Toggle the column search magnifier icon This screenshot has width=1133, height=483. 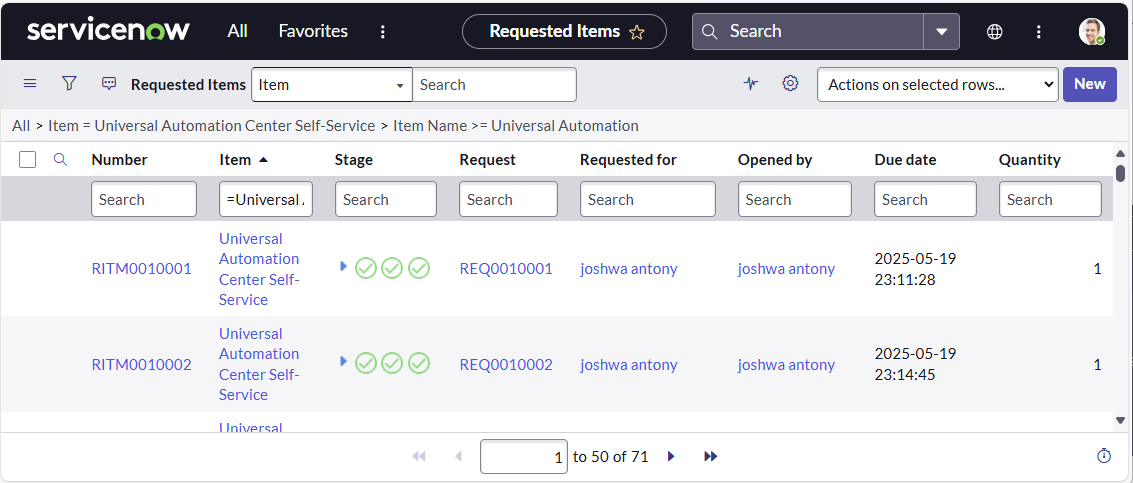click(61, 160)
